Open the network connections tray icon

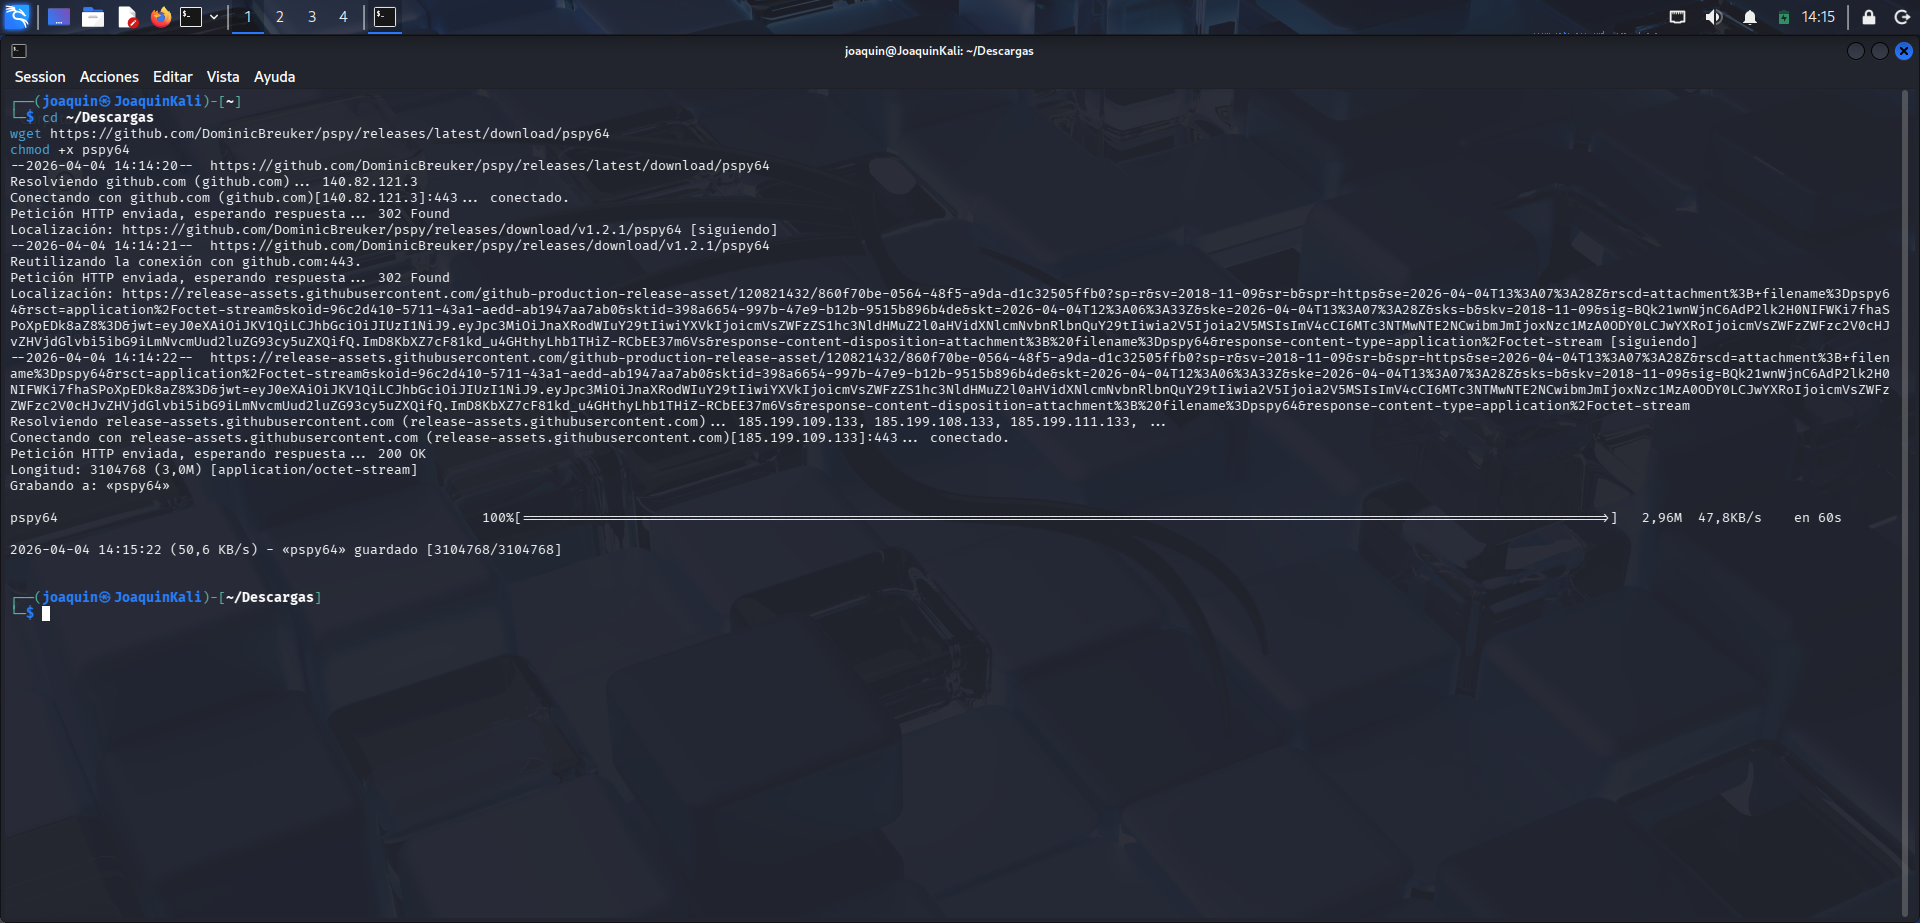[x=1676, y=17]
